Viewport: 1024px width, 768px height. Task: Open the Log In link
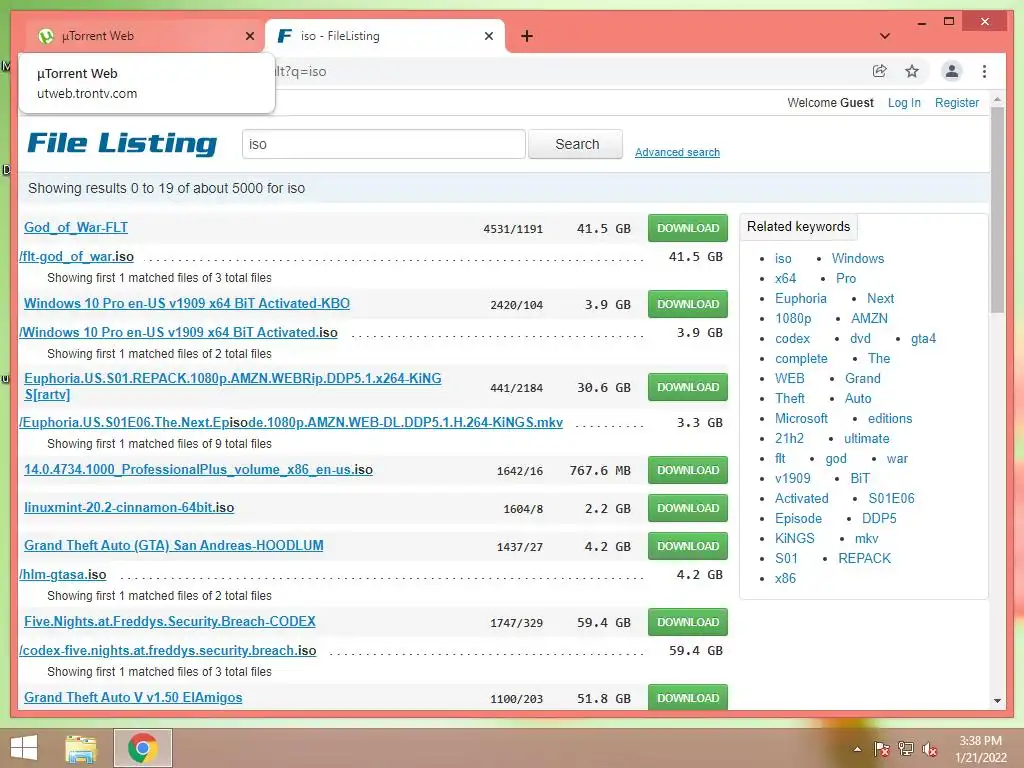click(904, 103)
